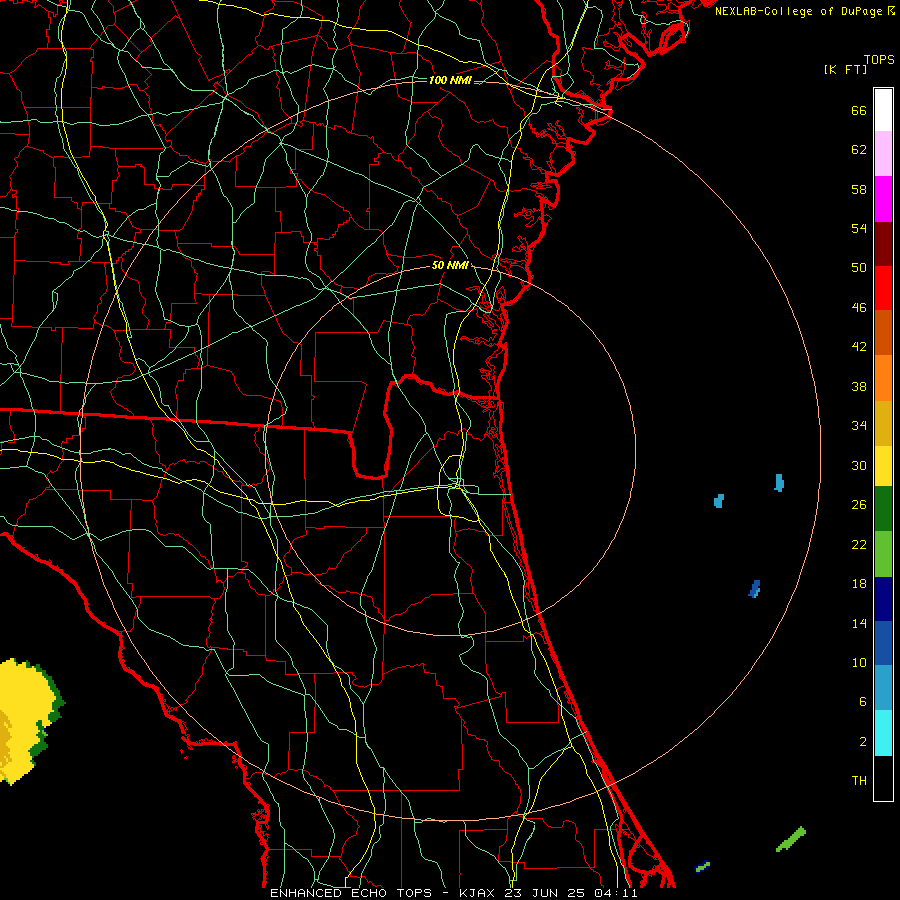Click the gold 38 kft legend swatch
The width and height of the screenshot is (900, 900).
(x=883, y=423)
